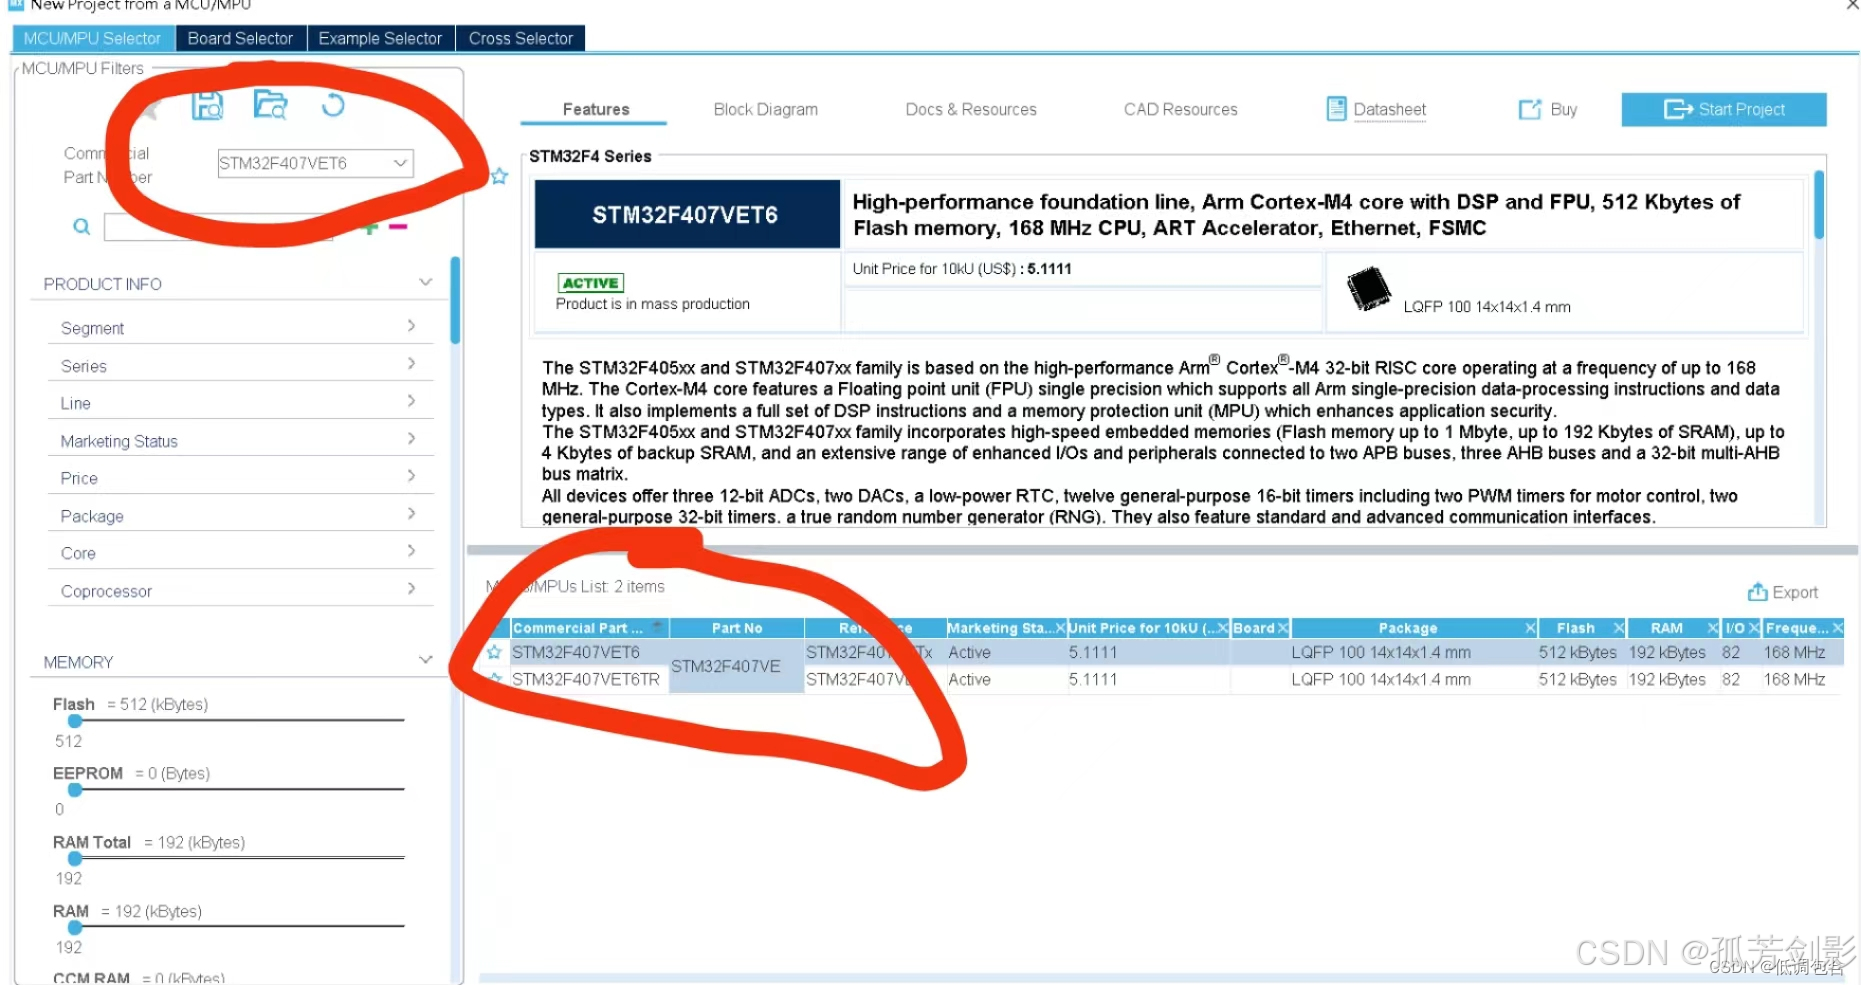This screenshot has width=1861, height=985.
Task: Remove Unit Price for 10kU column via X
Action: click(x=1222, y=628)
